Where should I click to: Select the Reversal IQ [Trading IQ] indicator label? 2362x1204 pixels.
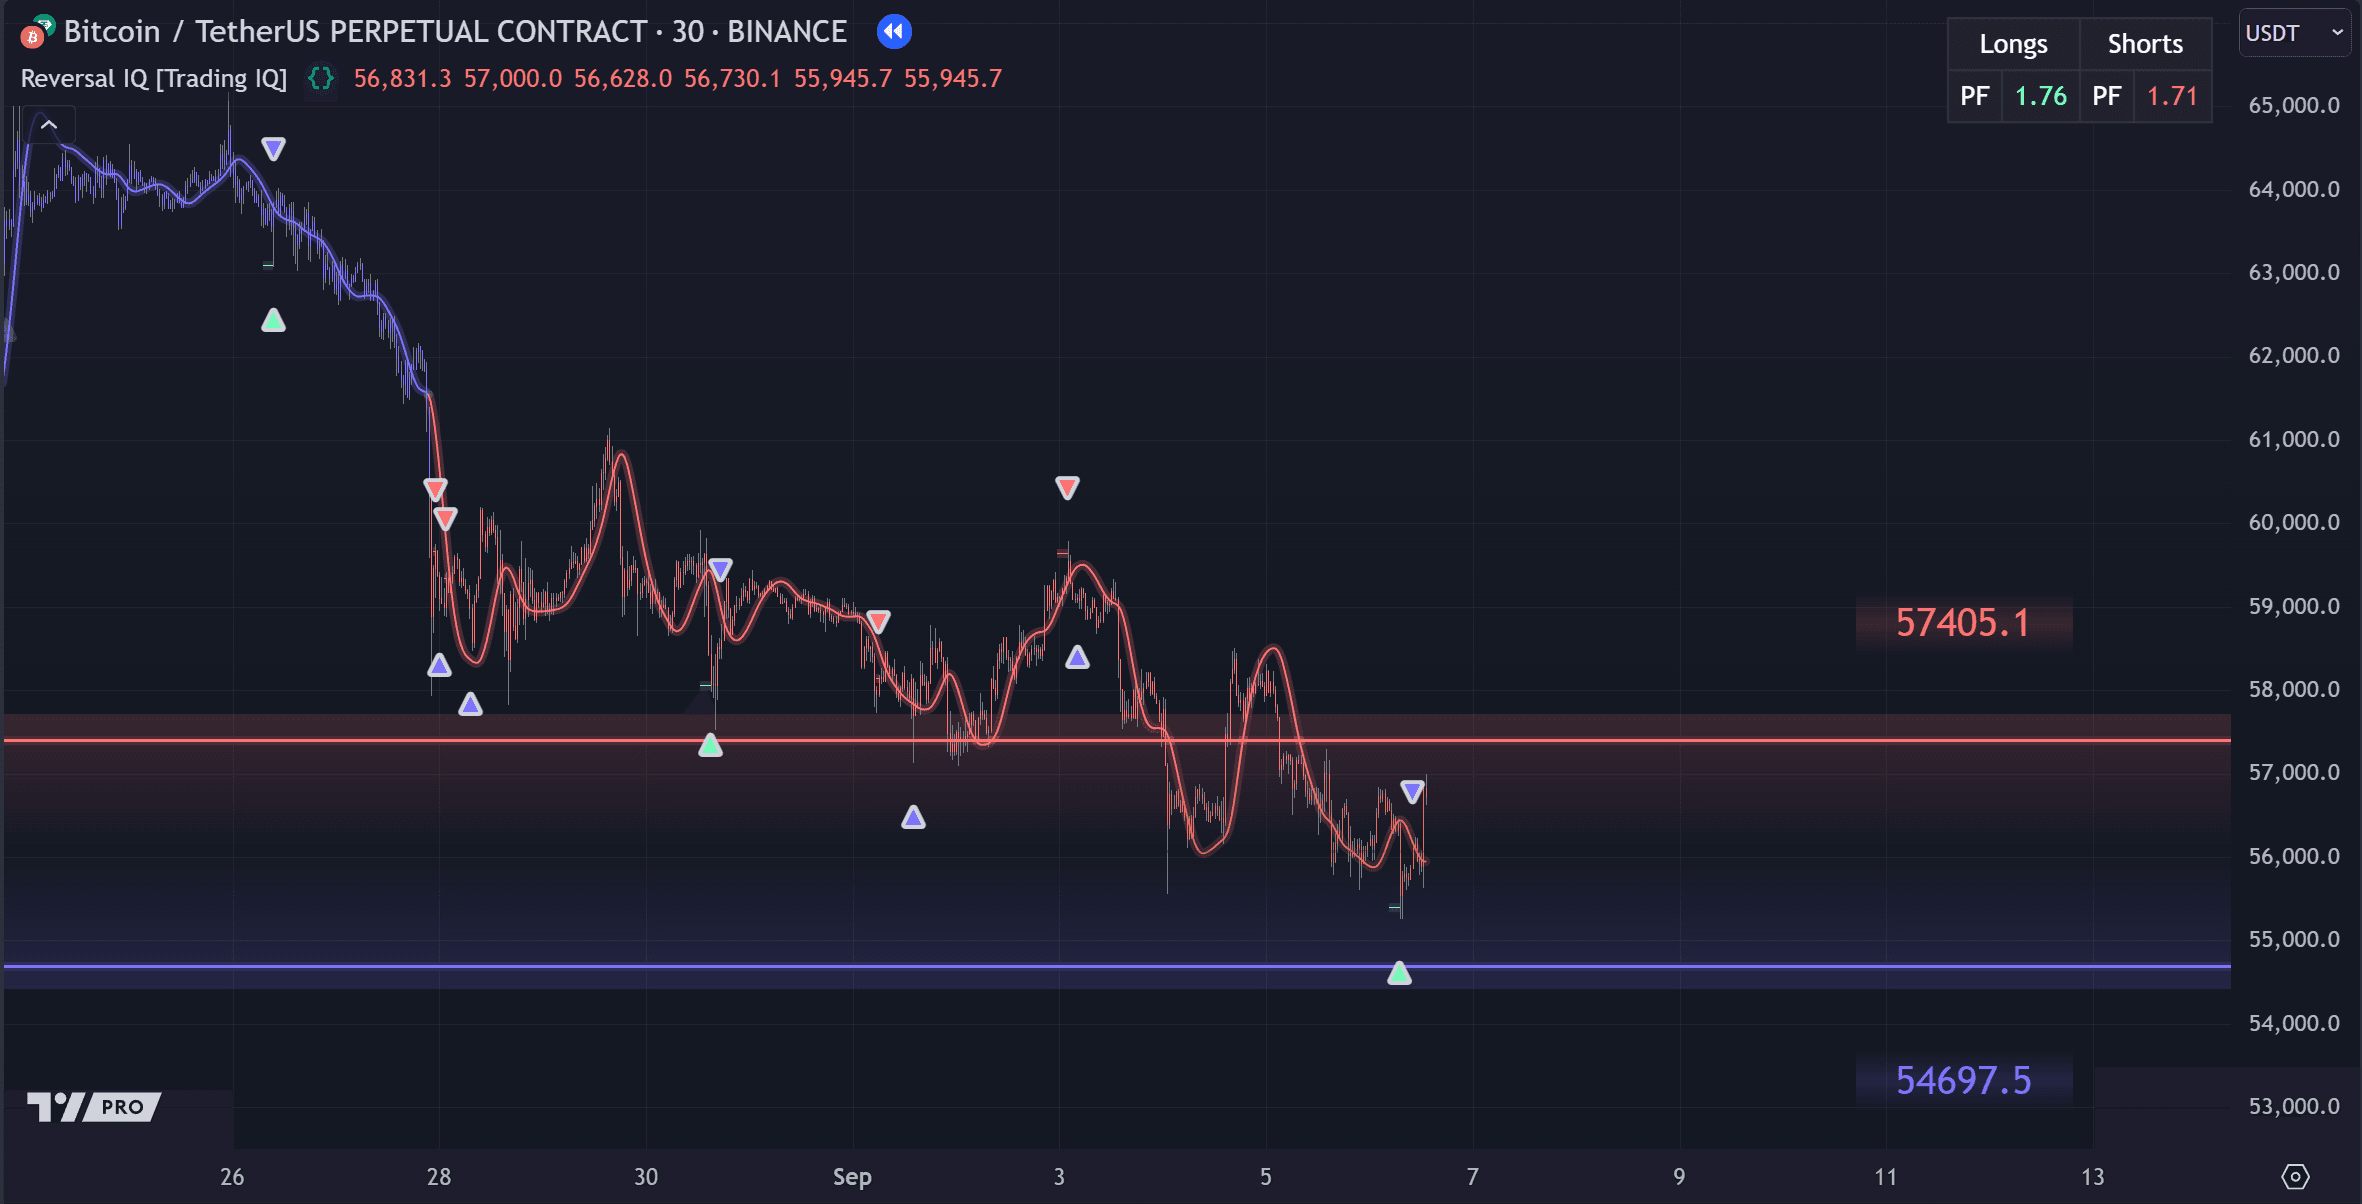click(154, 78)
